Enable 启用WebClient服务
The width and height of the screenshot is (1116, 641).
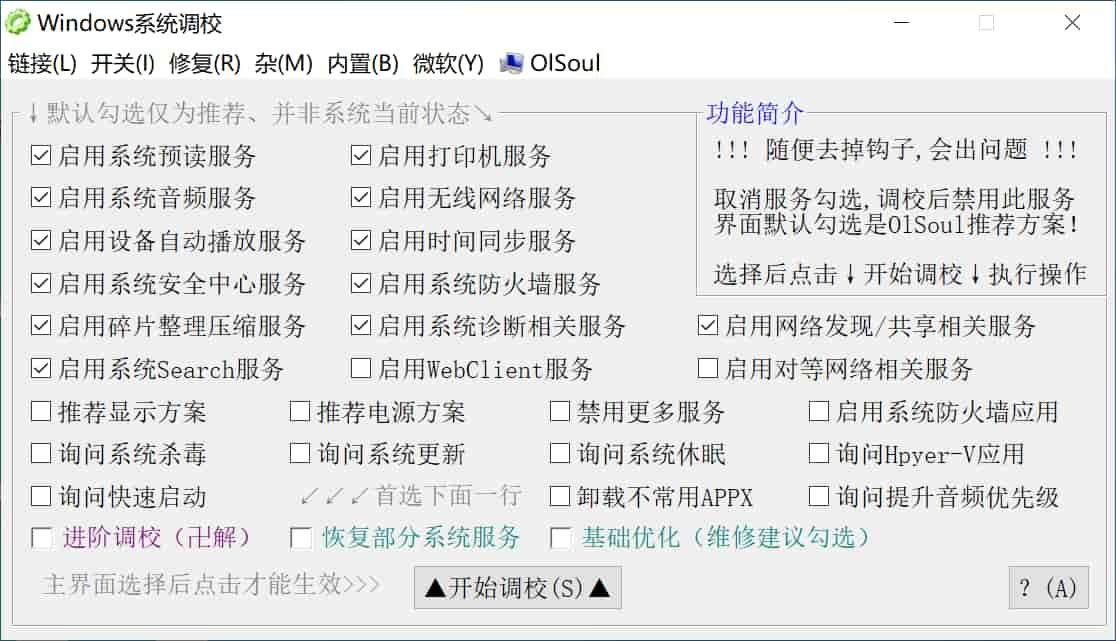pos(360,368)
